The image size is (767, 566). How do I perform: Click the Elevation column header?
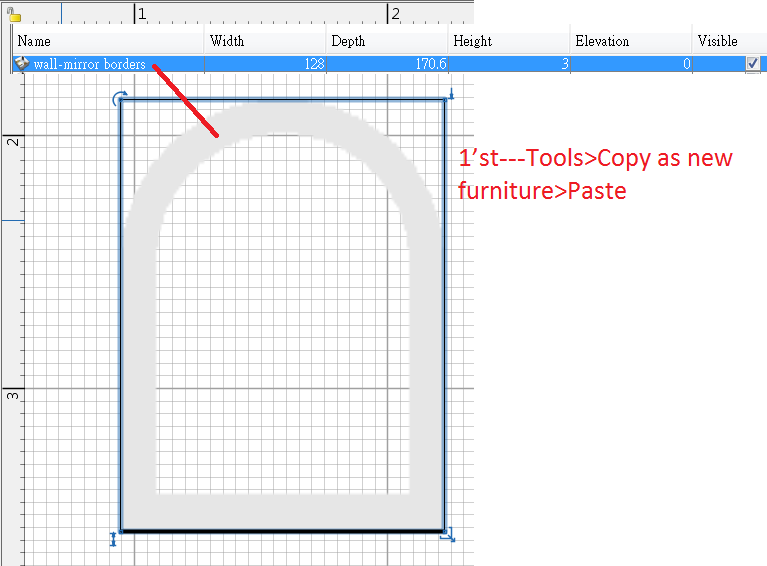(x=630, y=41)
